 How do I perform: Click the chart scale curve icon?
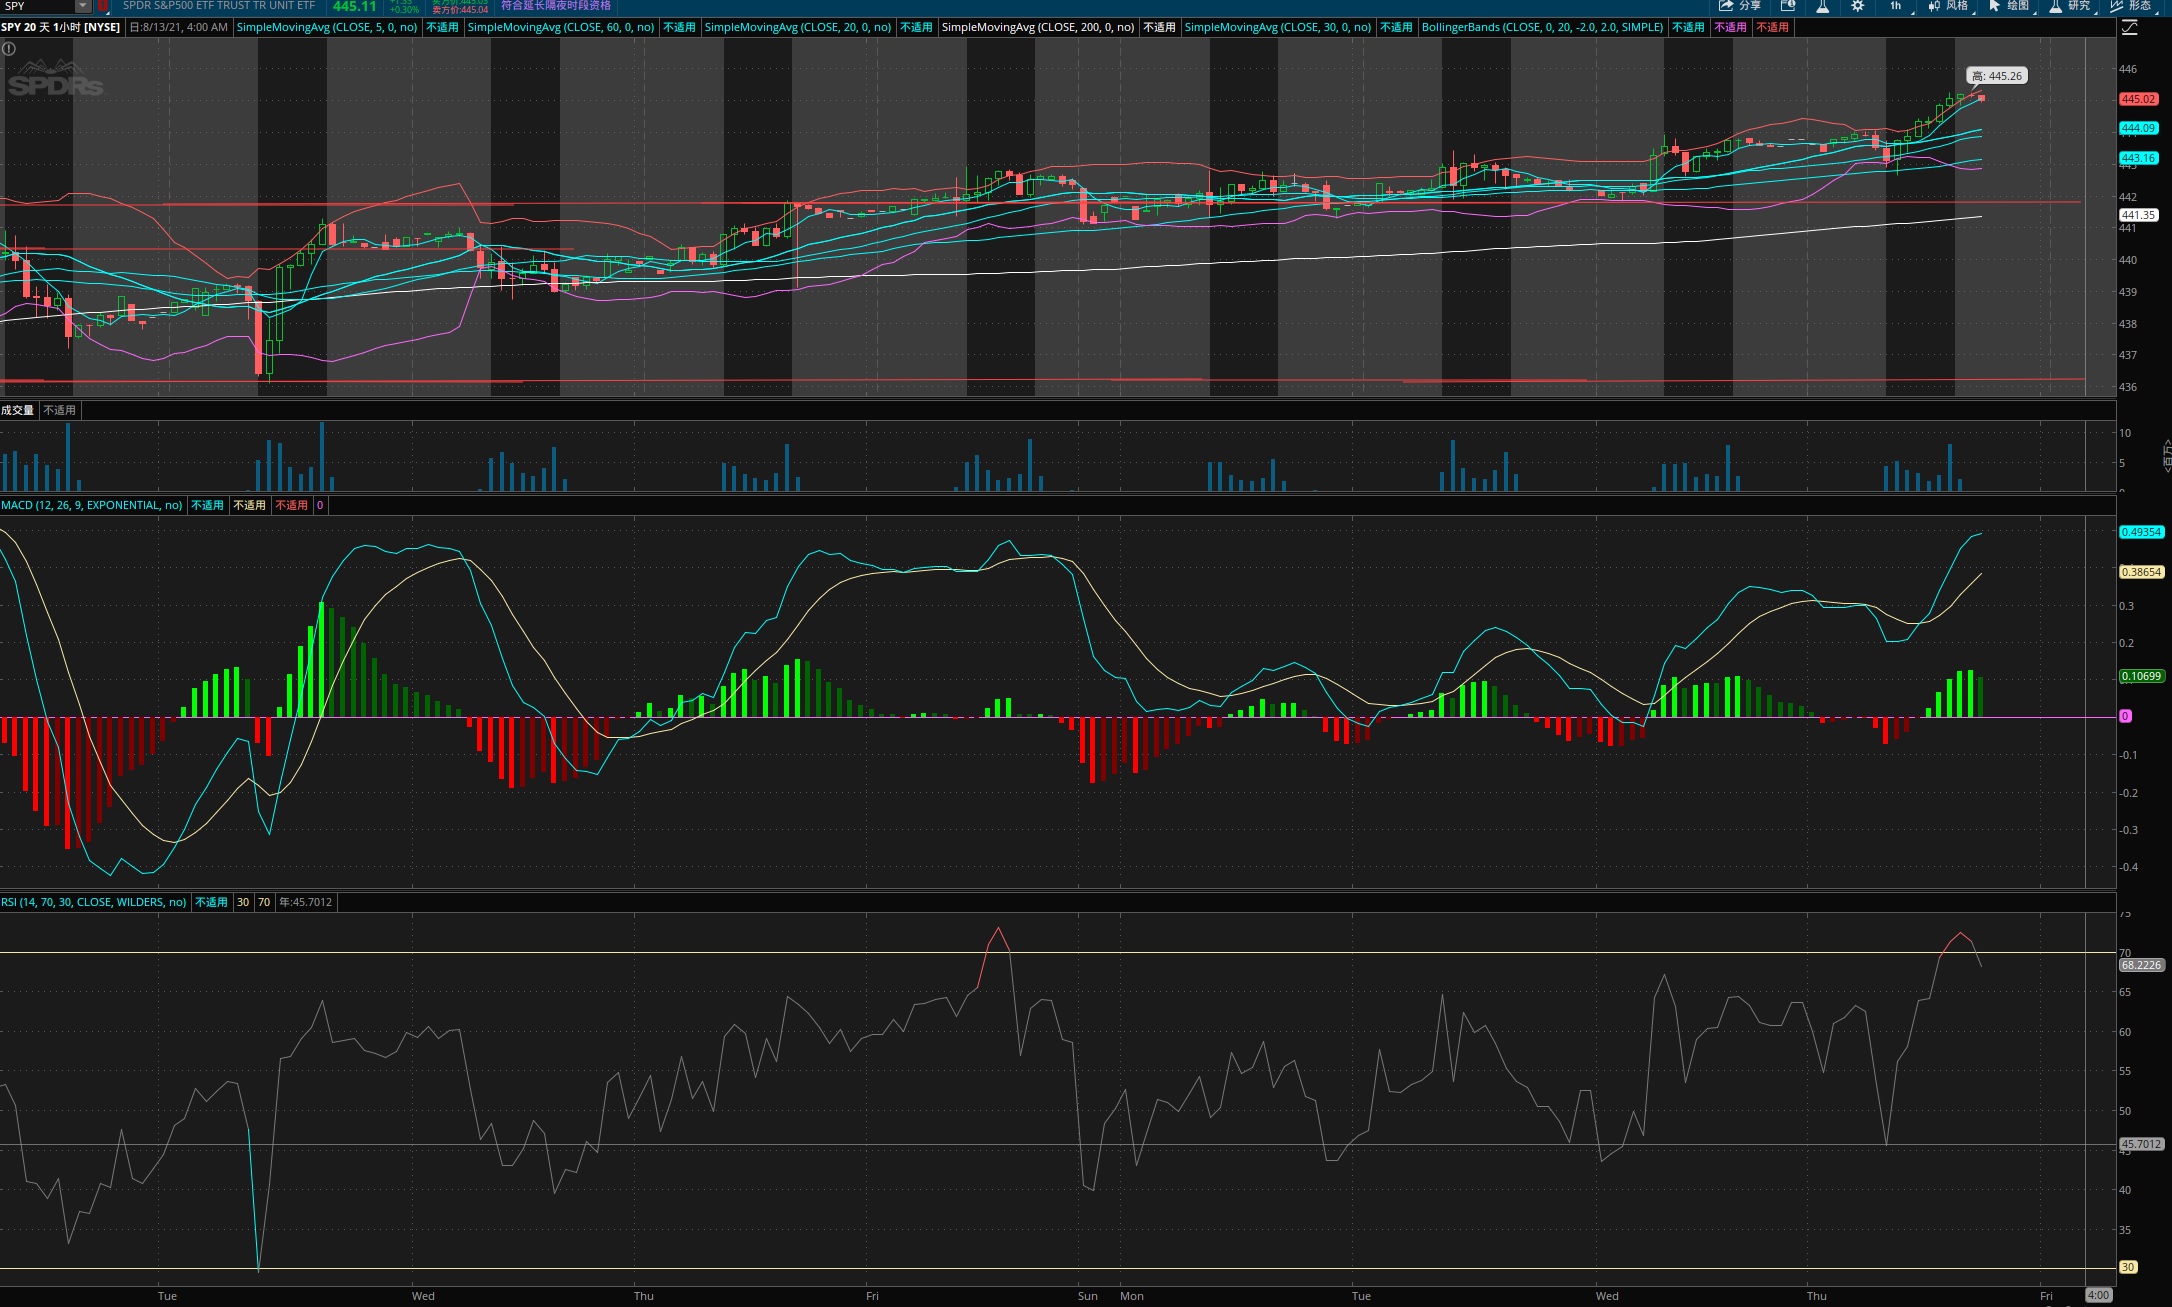point(2130,28)
